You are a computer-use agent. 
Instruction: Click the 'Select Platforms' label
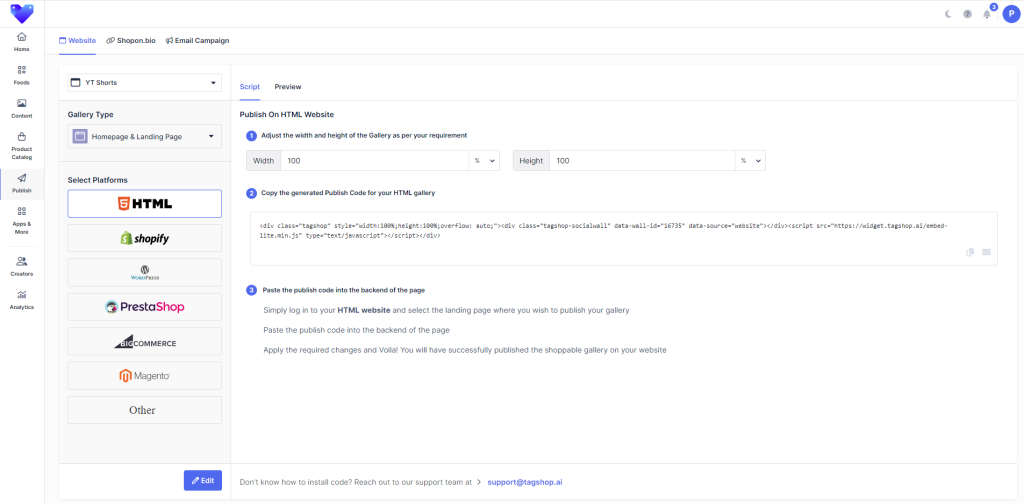(97, 180)
